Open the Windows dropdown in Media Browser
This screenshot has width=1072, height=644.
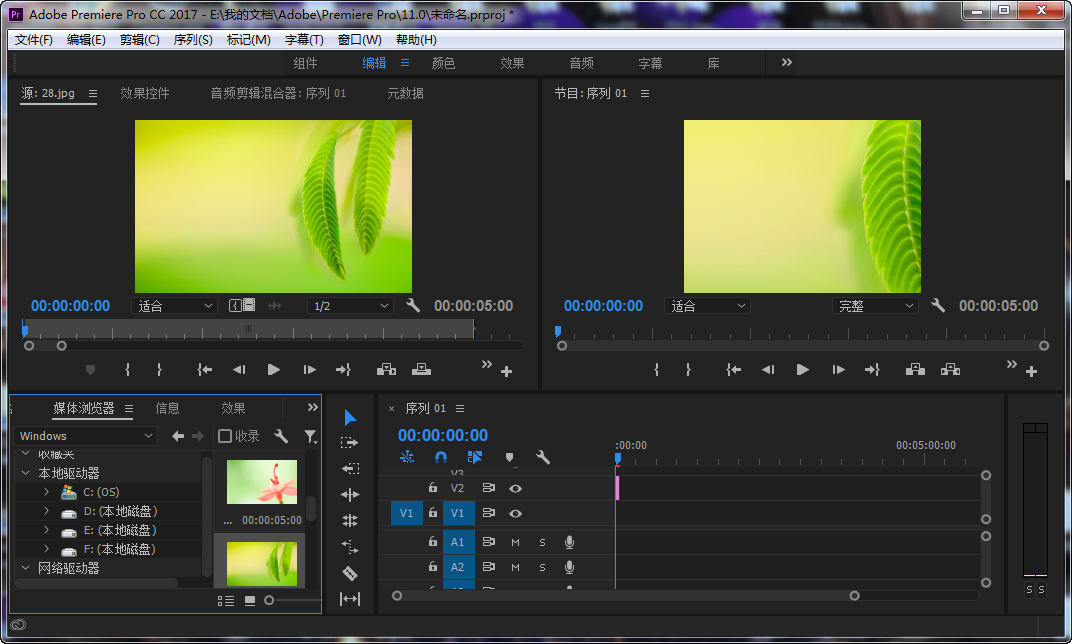point(85,435)
